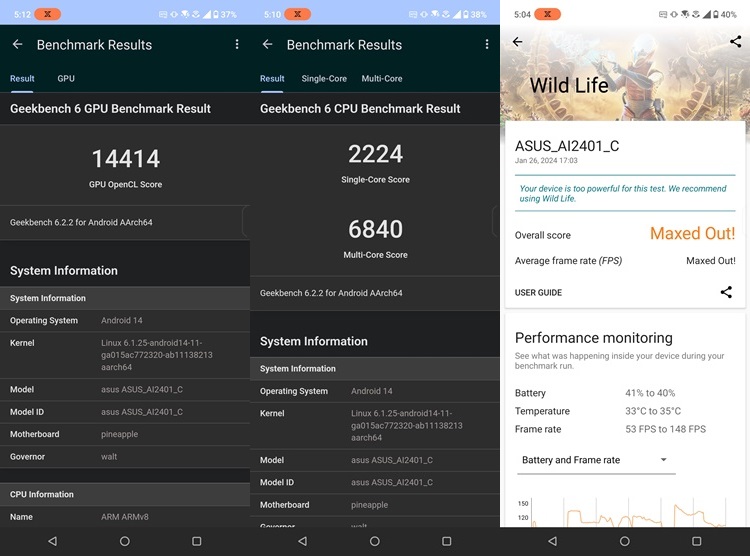Screen dimensions: 750x556
Task: Select Model row on CPU screen
Action: (x=375, y=460)
